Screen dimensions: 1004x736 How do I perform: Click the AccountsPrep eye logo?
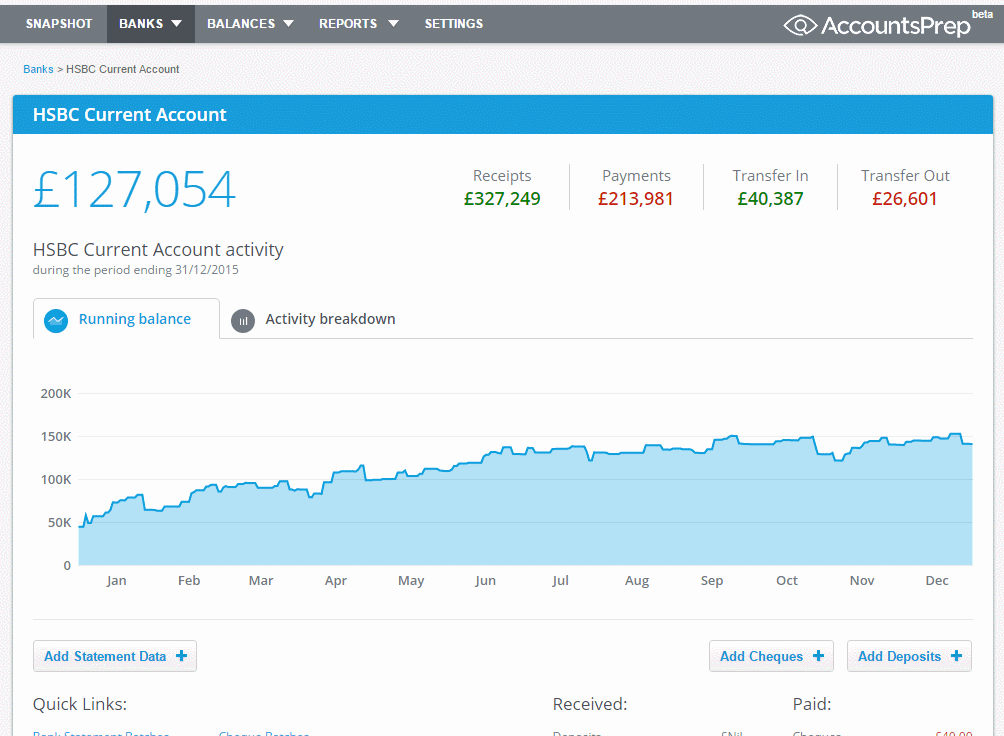(x=800, y=26)
